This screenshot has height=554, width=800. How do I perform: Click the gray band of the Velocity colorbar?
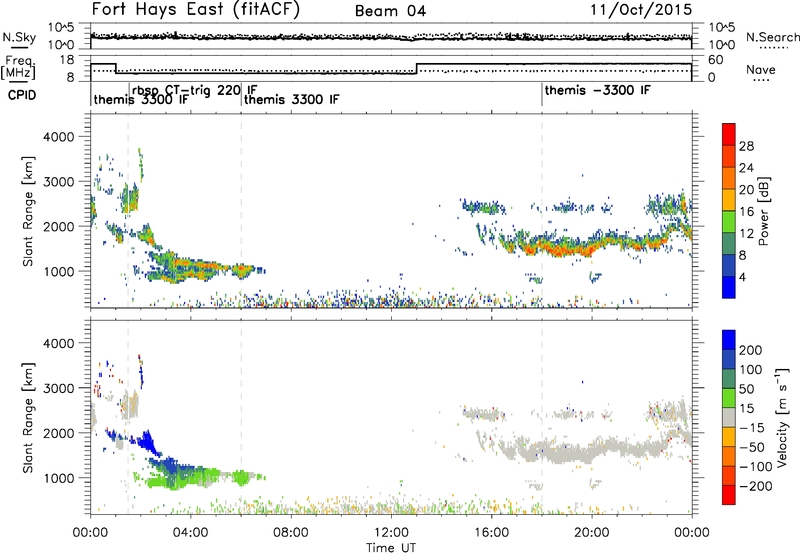(x=729, y=418)
